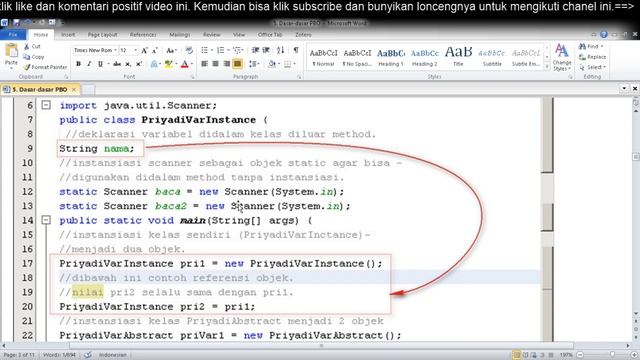Click the Zoom In plus button
This screenshot has height=360, width=640.
634,355
